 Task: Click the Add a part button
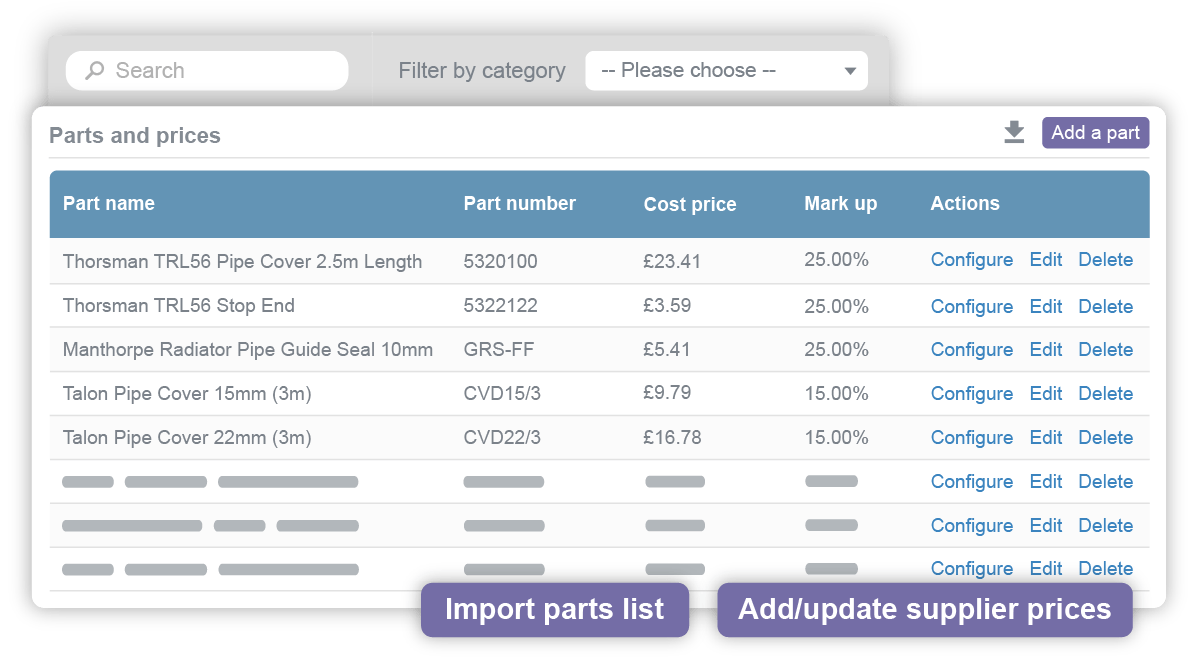[1095, 132]
